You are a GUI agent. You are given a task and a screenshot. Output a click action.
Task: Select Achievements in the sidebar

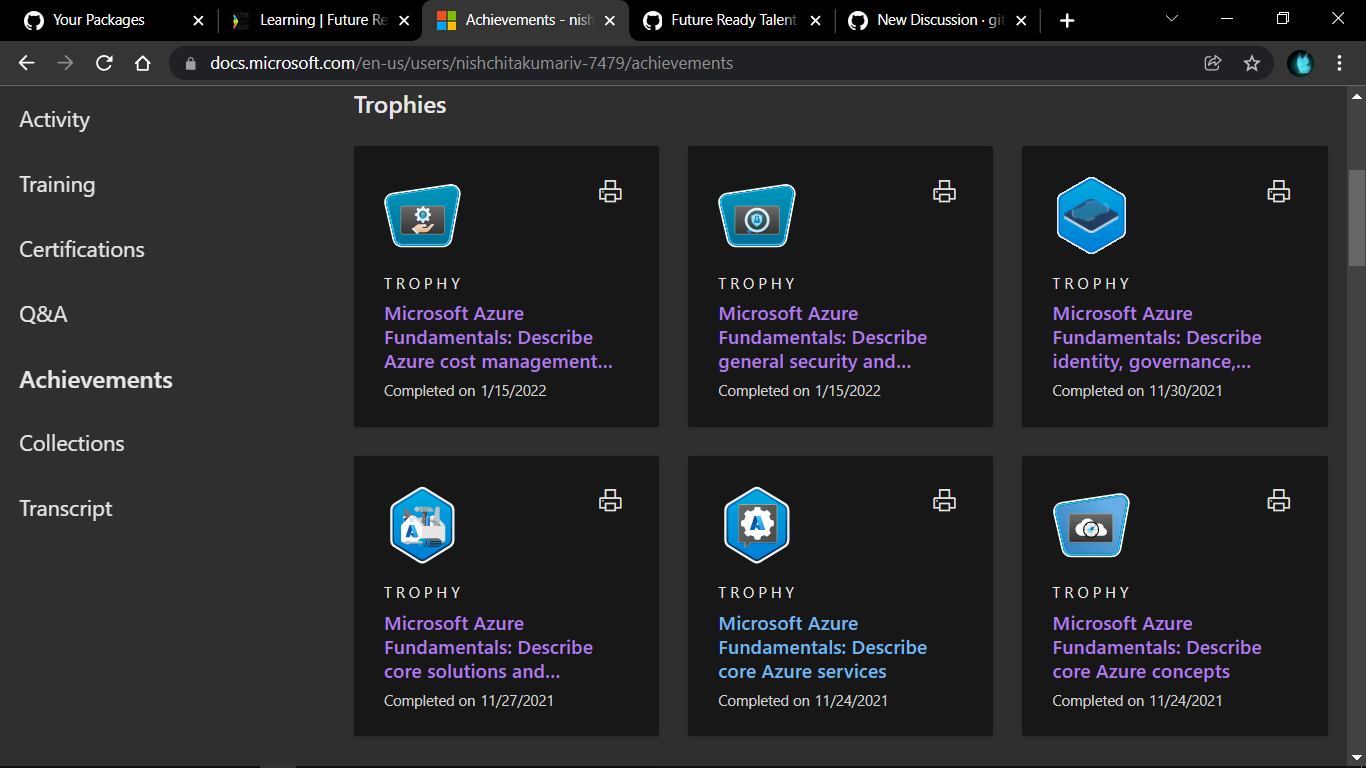coord(96,380)
